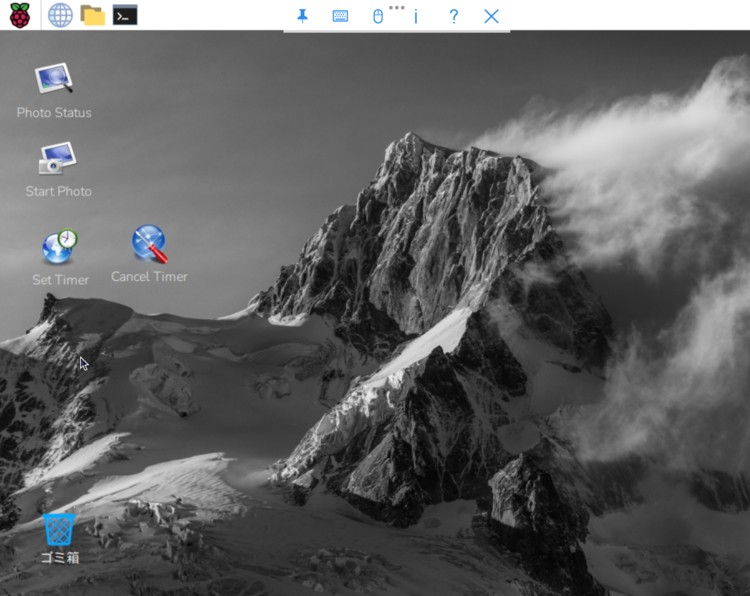Select the Photo Status desktop icon
Image resolution: width=750 pixels, height=596 pixels.
click(54, 79)
